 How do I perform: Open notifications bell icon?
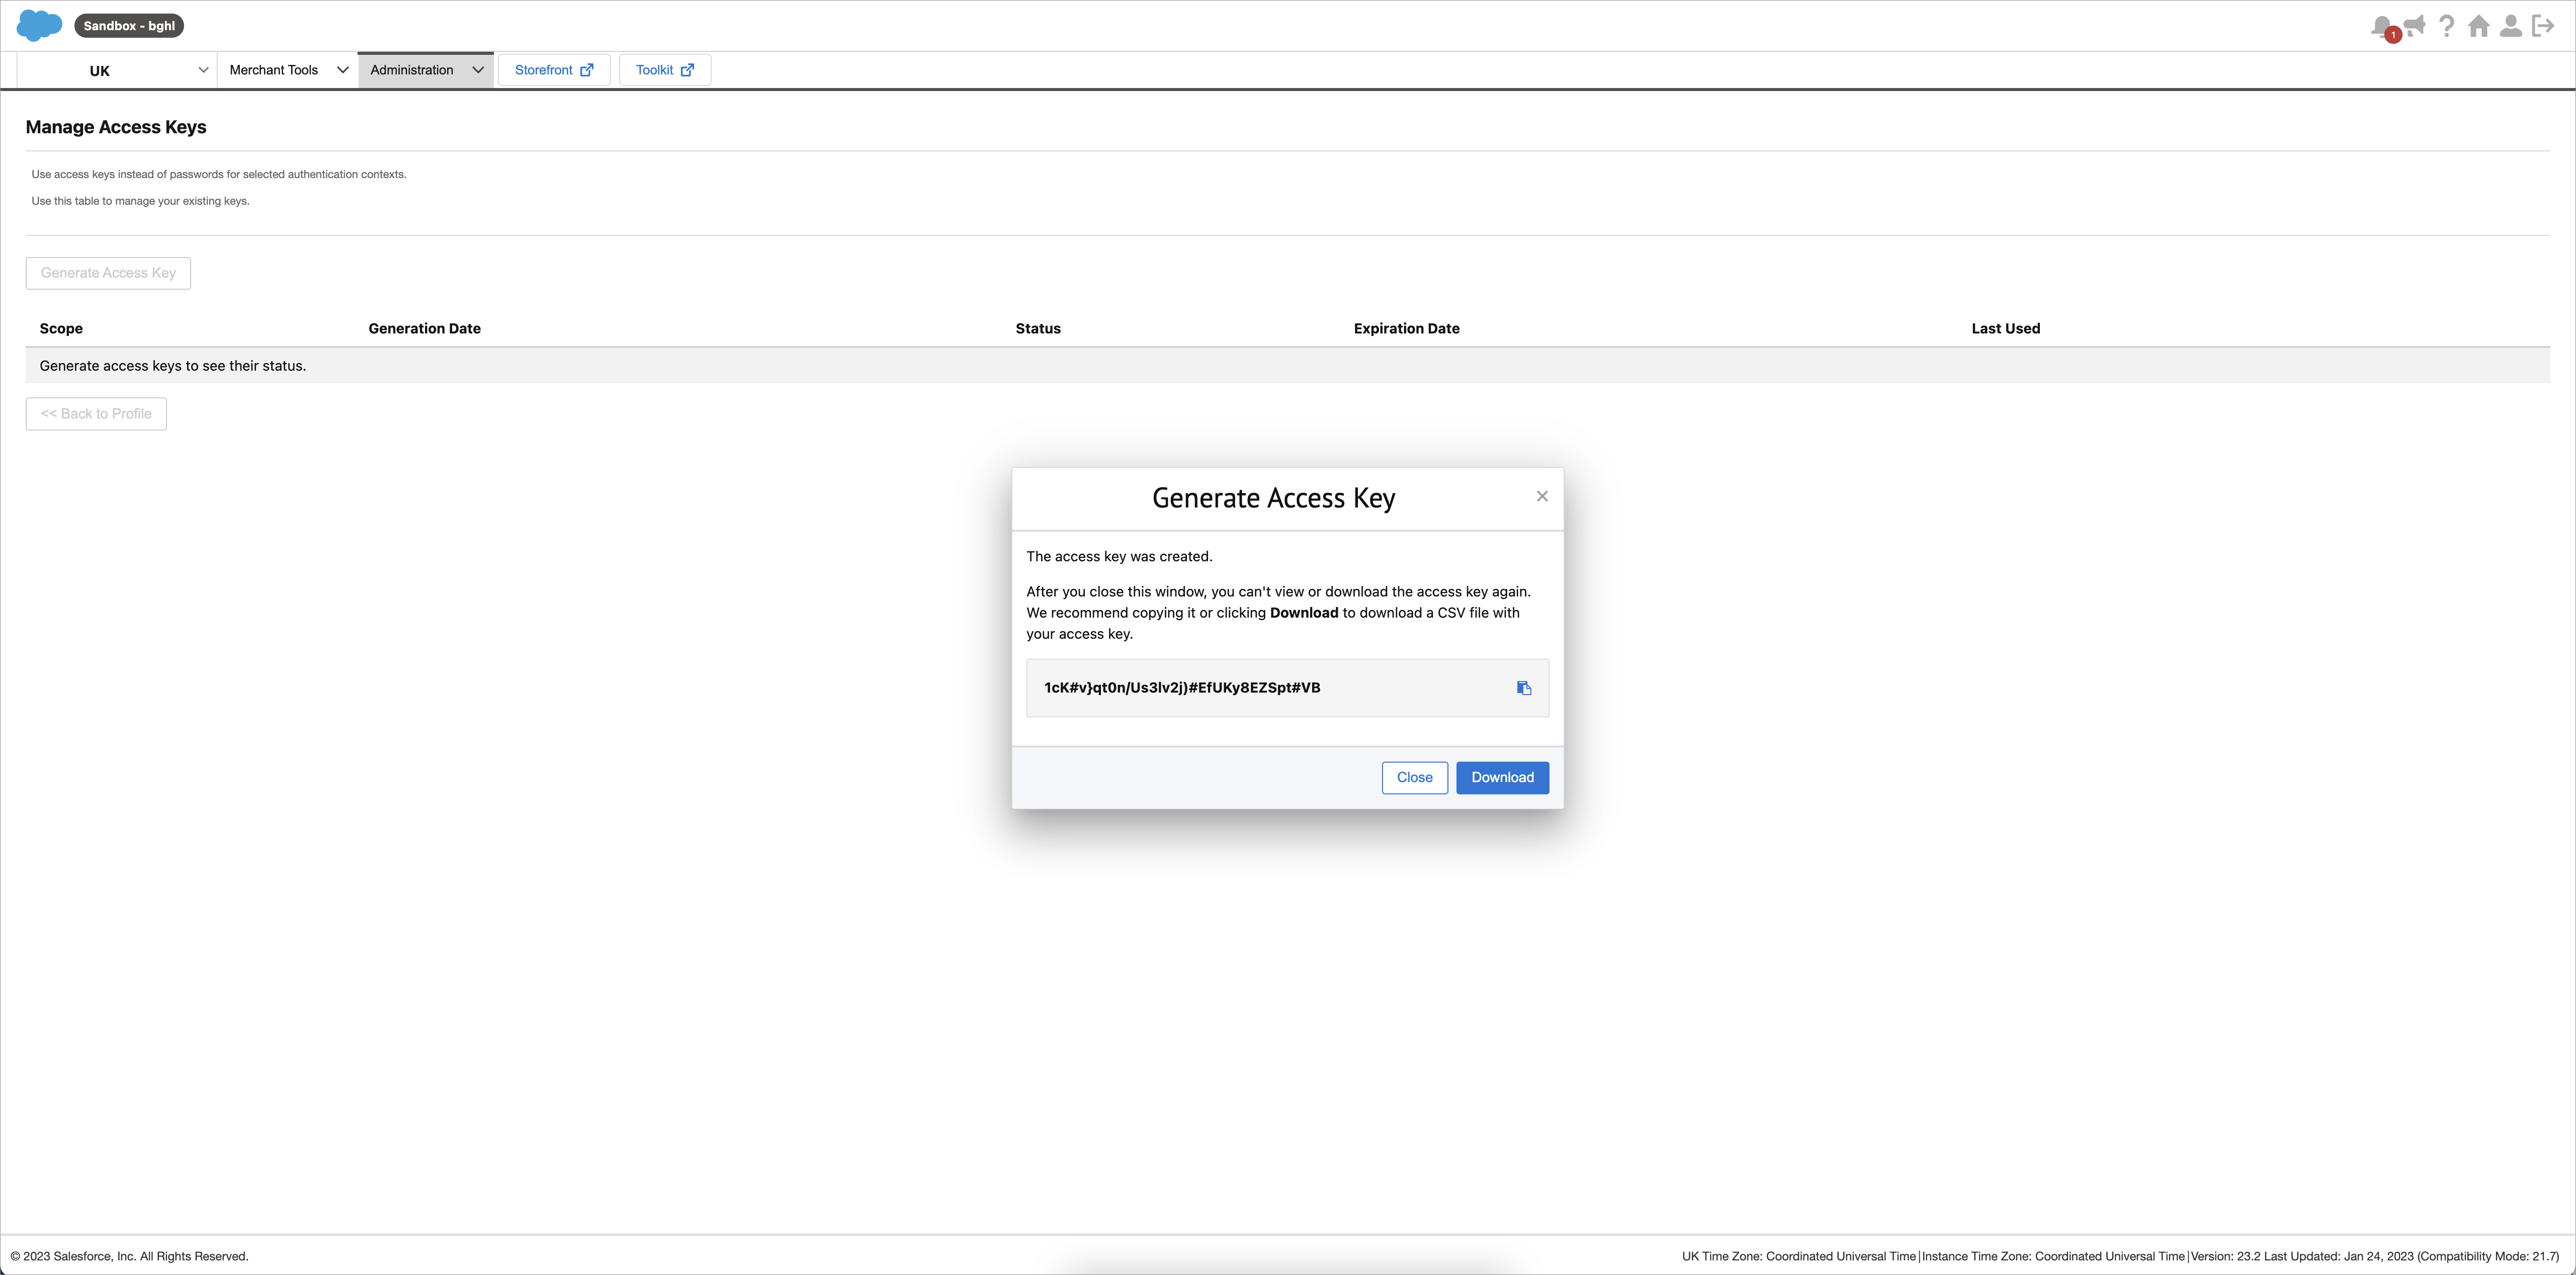(x=2382, y=26)
